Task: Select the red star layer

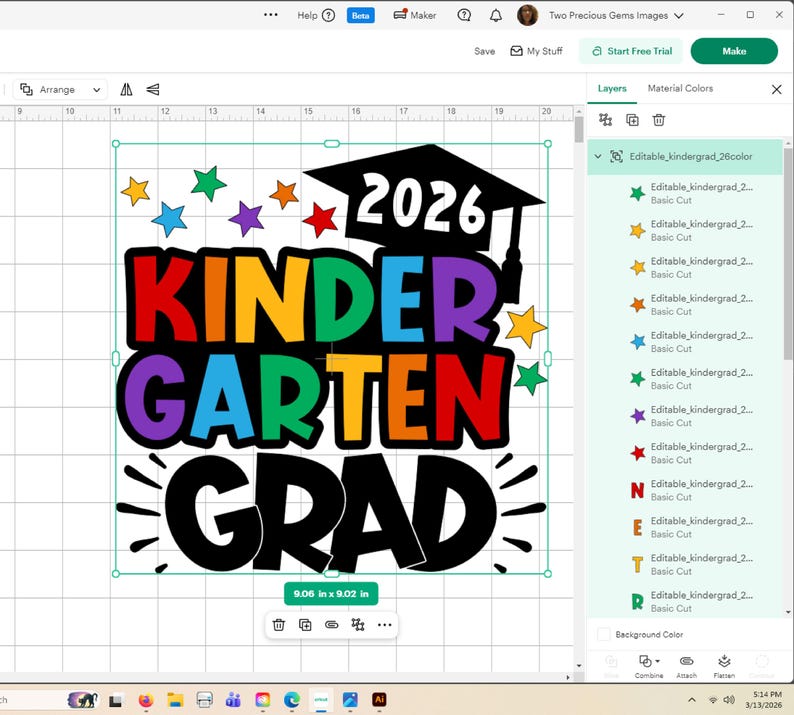Action: (x=685, y=453)
